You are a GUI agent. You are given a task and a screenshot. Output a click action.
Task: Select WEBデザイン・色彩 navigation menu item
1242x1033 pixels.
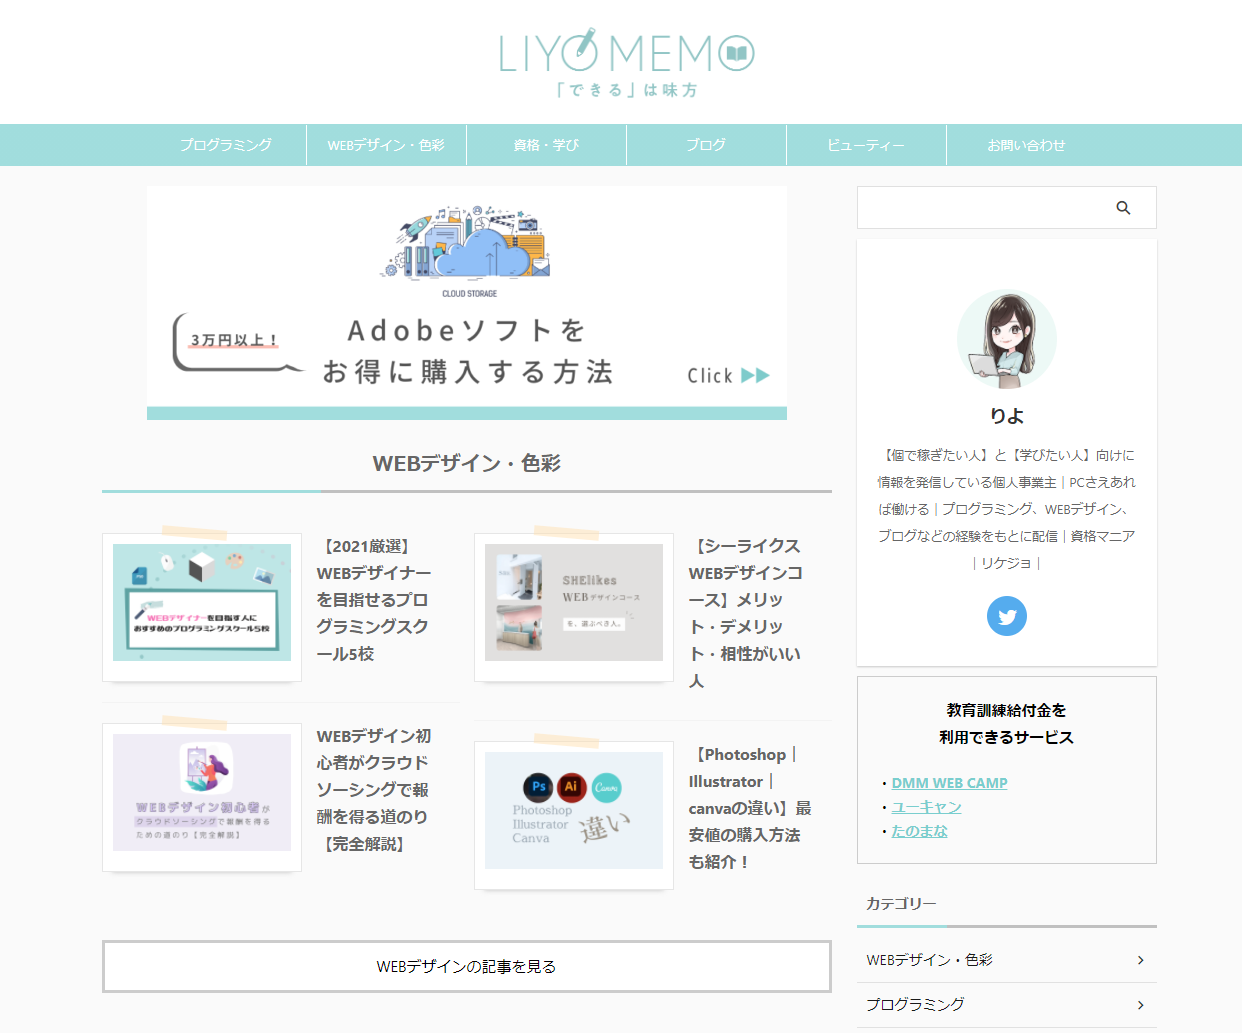[386, 145]
